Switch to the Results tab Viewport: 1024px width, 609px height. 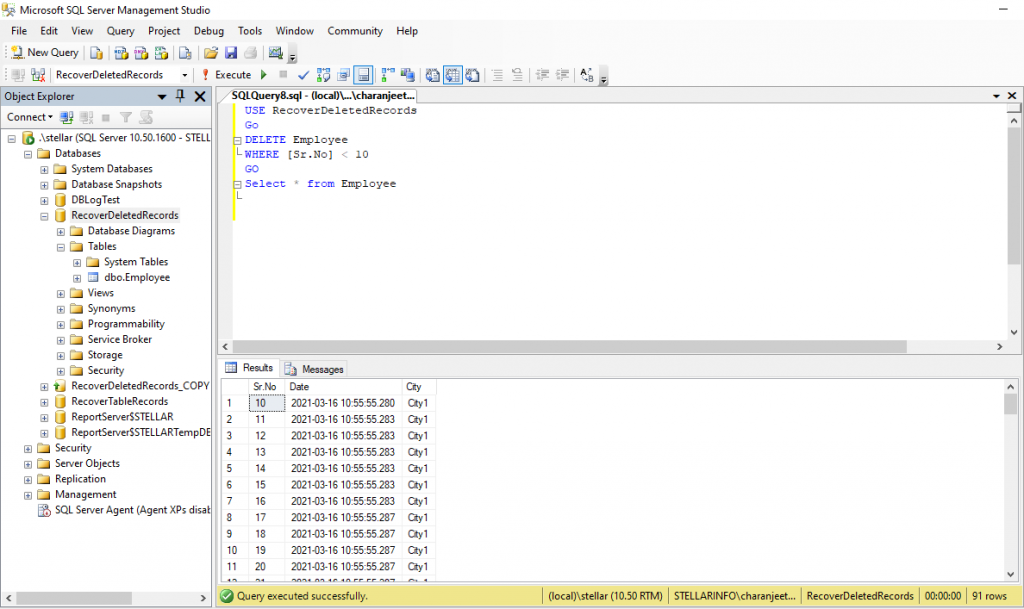tap(249, 367)
